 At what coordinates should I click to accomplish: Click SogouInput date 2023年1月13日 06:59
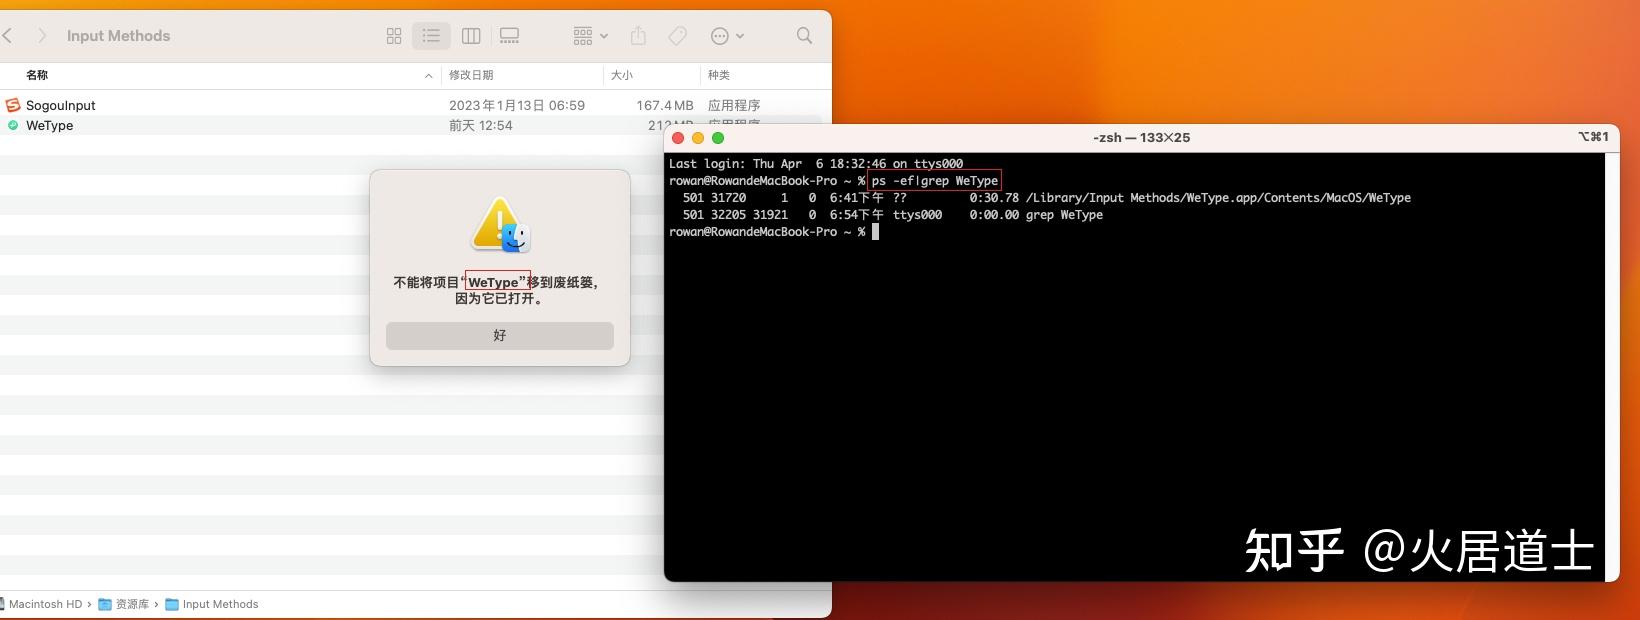click(517, 105)
